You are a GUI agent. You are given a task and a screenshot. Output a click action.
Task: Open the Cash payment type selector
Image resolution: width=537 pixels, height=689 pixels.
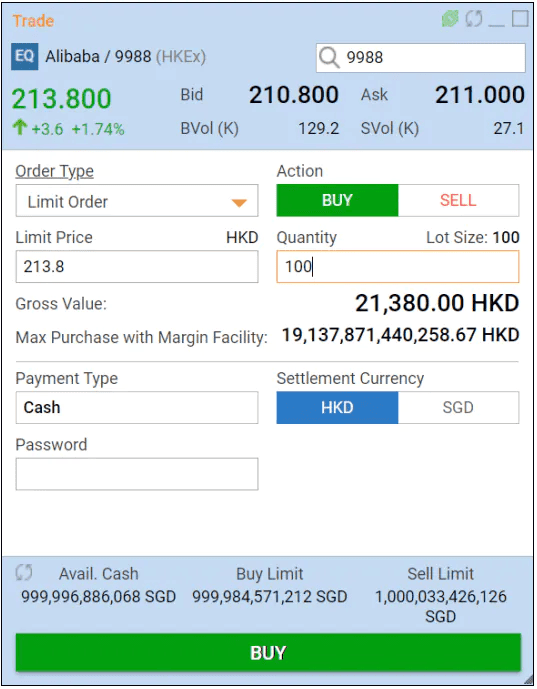pyautogui.click(x=137, y=408)
